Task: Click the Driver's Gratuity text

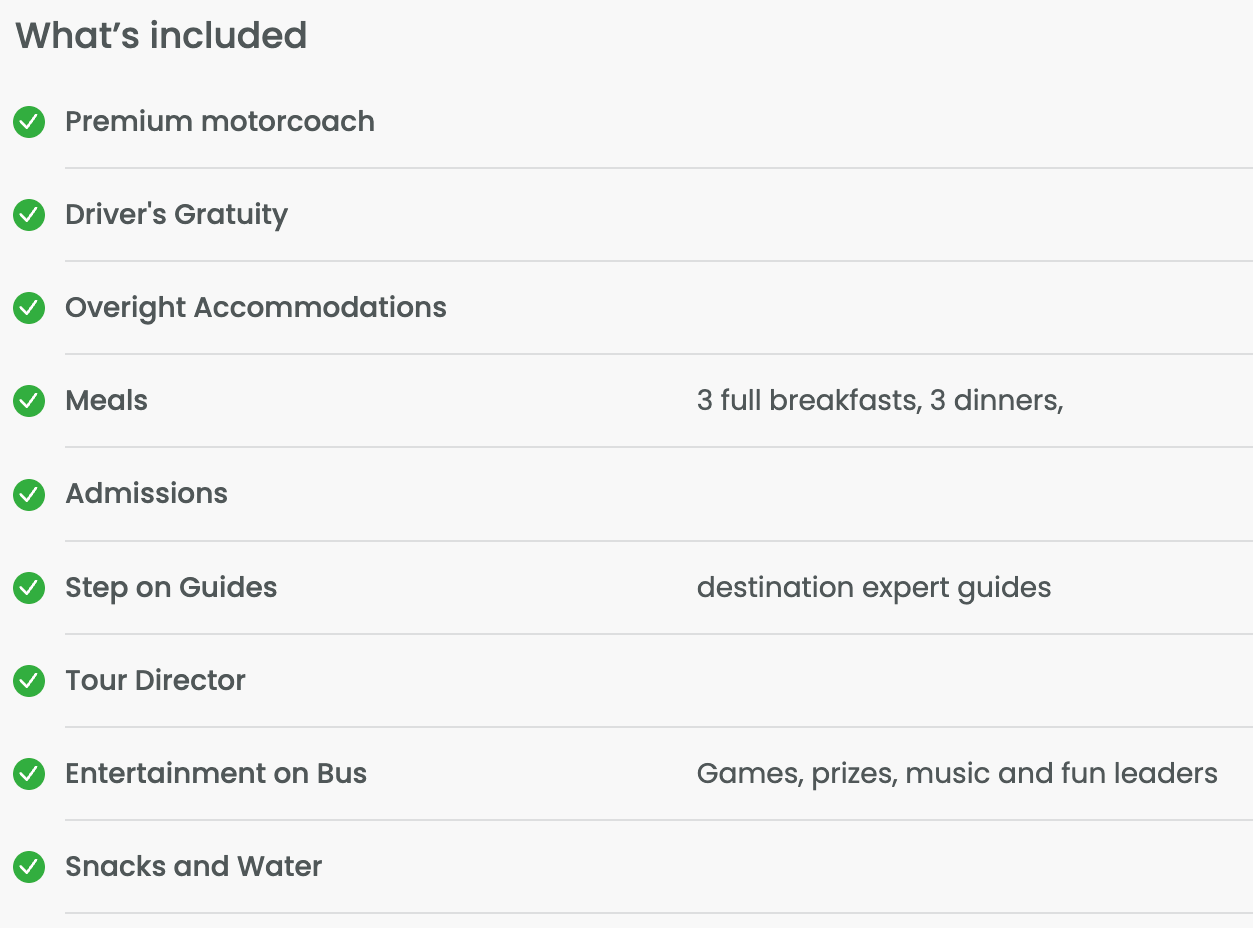Action: click(176, 215)
